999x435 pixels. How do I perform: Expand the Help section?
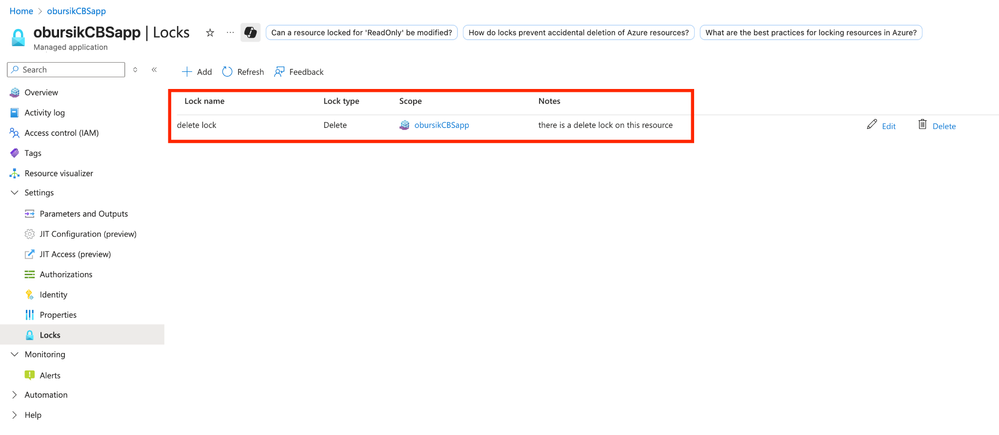pos(14,415)
